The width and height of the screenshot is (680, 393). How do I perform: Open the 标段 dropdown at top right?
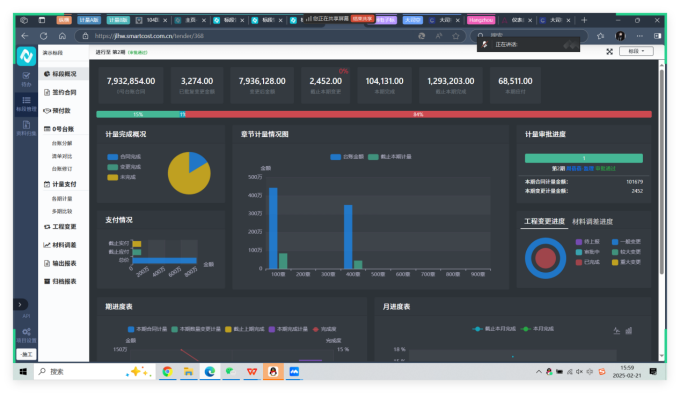(636, 51)
